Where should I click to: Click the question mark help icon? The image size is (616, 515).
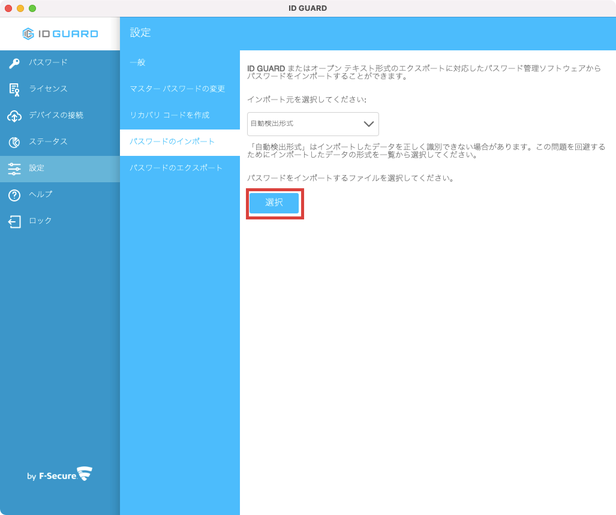pos(15,195)
